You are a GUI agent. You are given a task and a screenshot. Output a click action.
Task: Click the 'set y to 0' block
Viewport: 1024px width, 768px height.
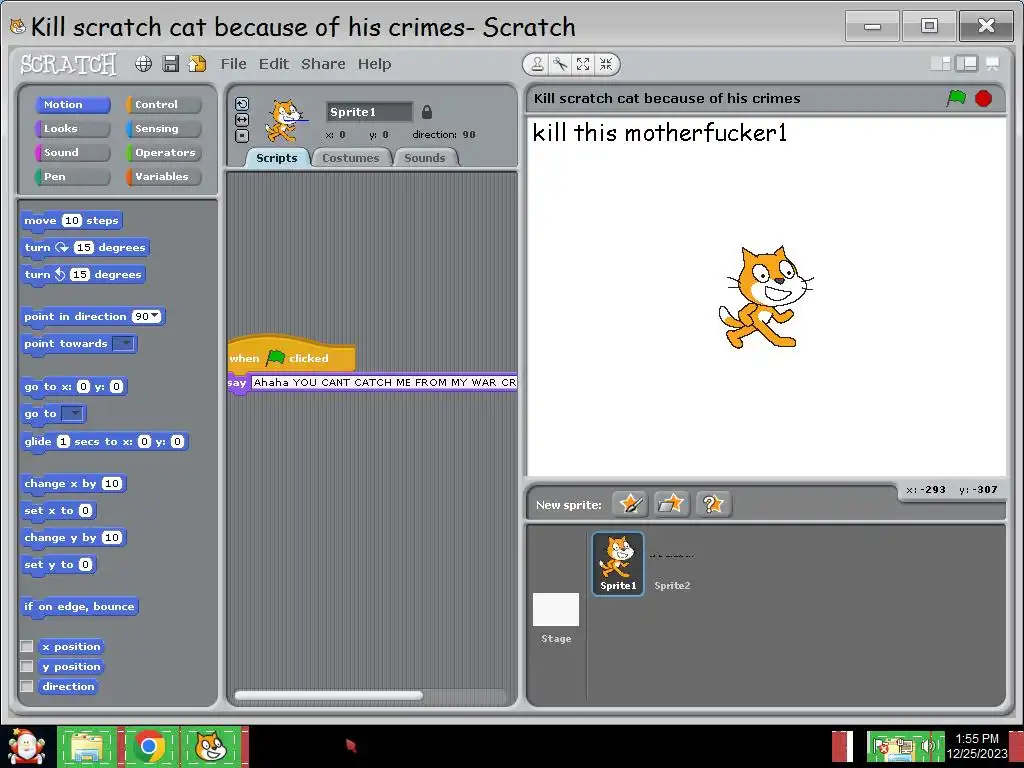(58, 564)
